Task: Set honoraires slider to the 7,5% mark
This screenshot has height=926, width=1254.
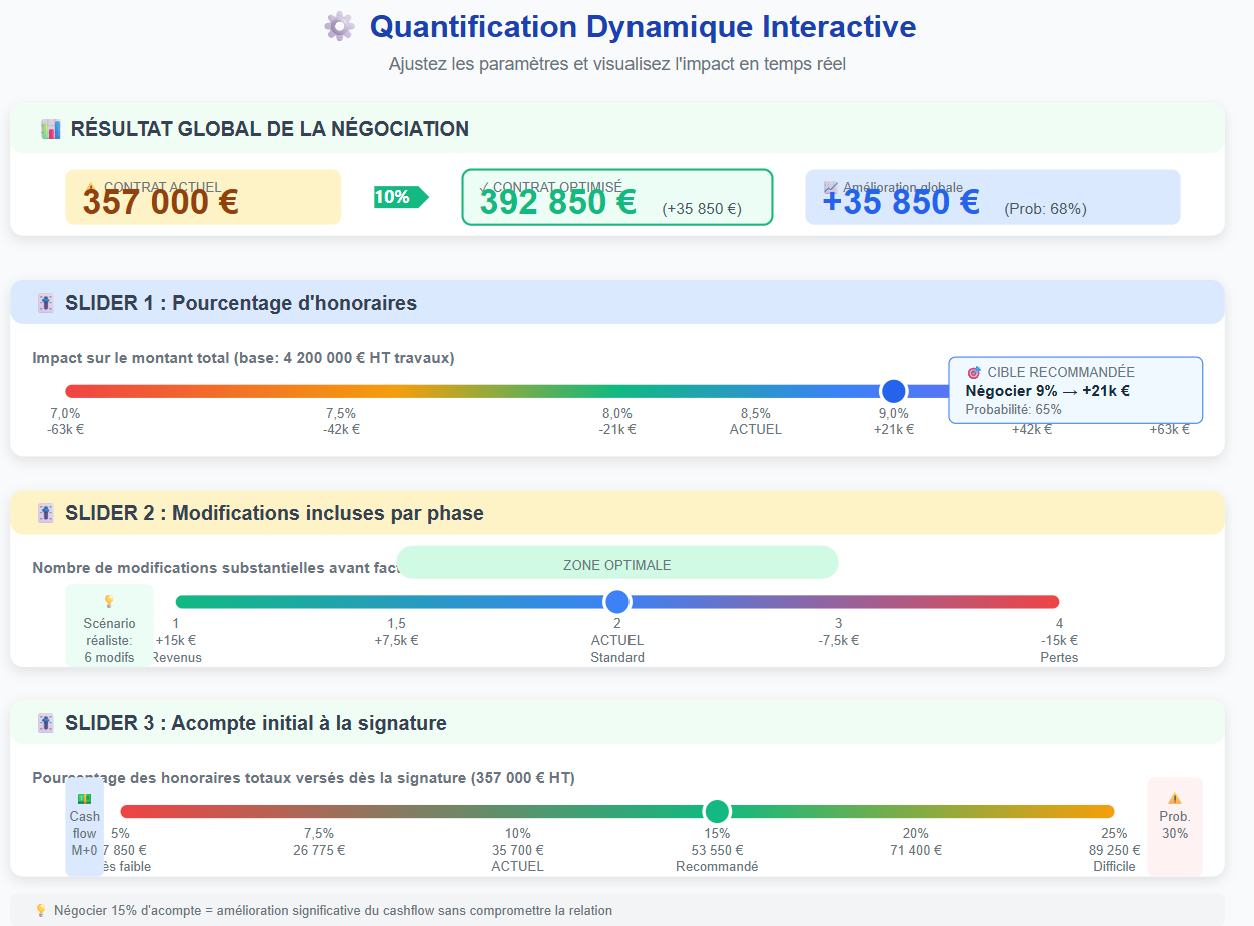Action: (x=341, y=391)
